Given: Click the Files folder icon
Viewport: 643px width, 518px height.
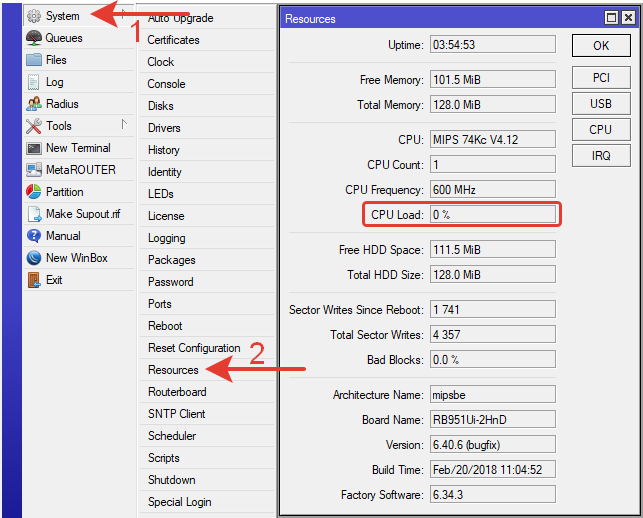Looking at the screenshot, I should click(34, 60).
